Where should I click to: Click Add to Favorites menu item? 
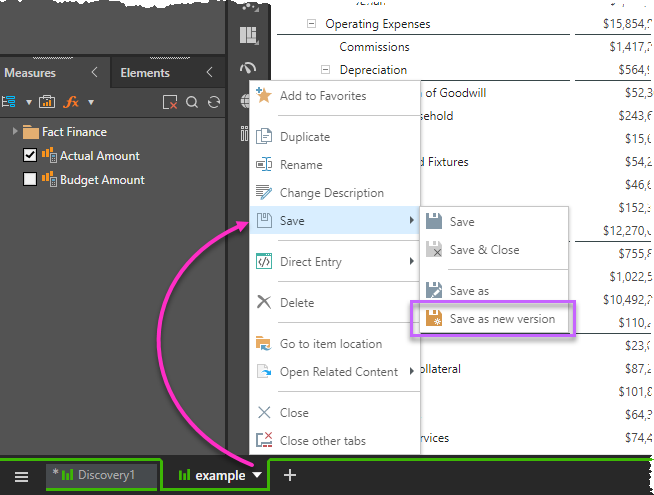tap(322, 96)
